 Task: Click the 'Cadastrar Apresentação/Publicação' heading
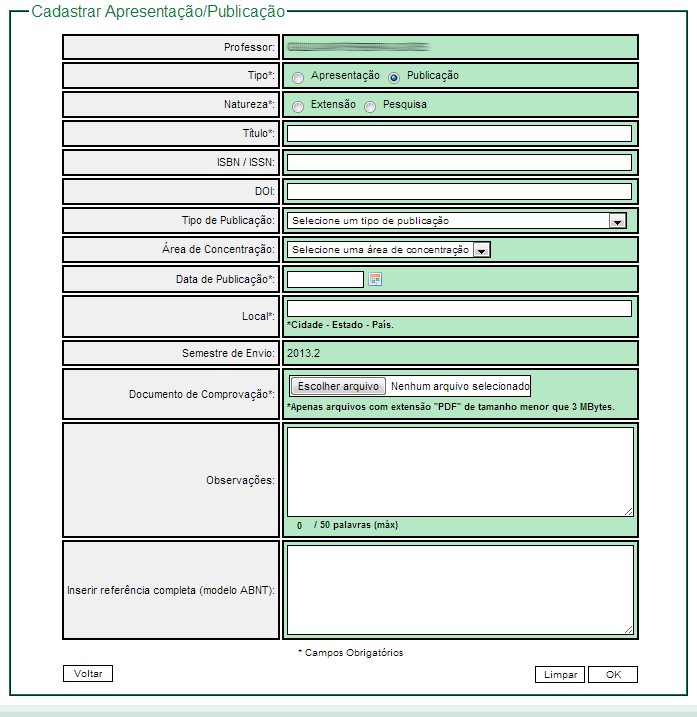pos(158,11)
